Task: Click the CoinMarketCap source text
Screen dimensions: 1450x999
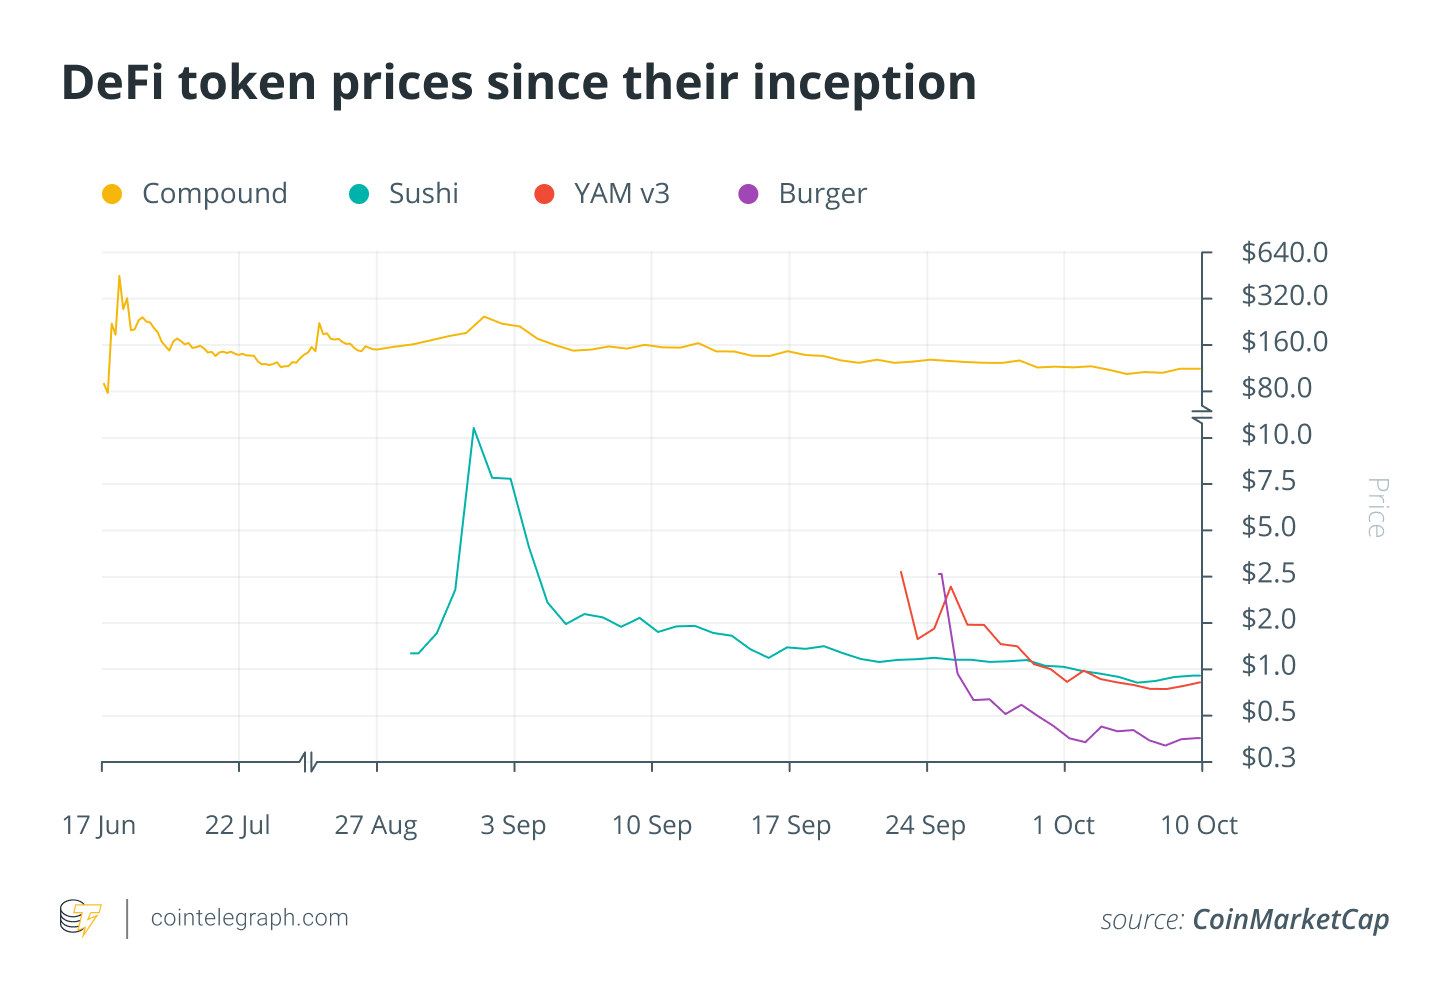Action: (x=1291, y=919)
